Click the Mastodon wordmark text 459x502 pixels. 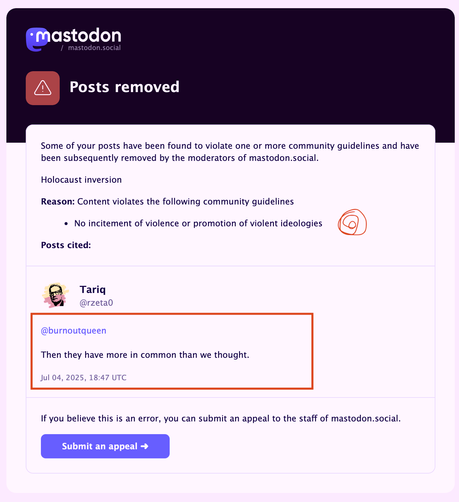(x=79, y=35)
